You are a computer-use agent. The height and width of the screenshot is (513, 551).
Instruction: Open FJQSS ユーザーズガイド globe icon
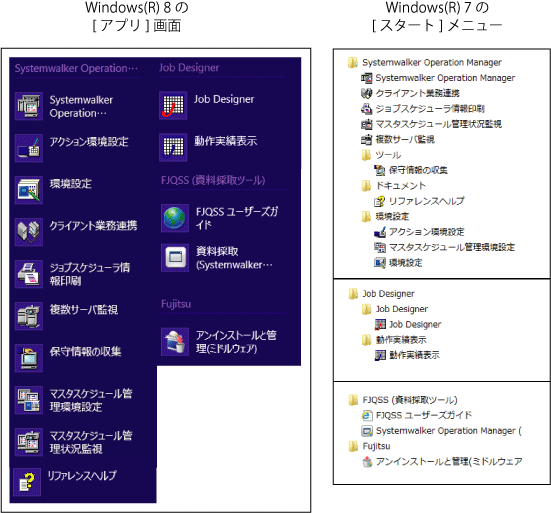click(x=175, y=218)
